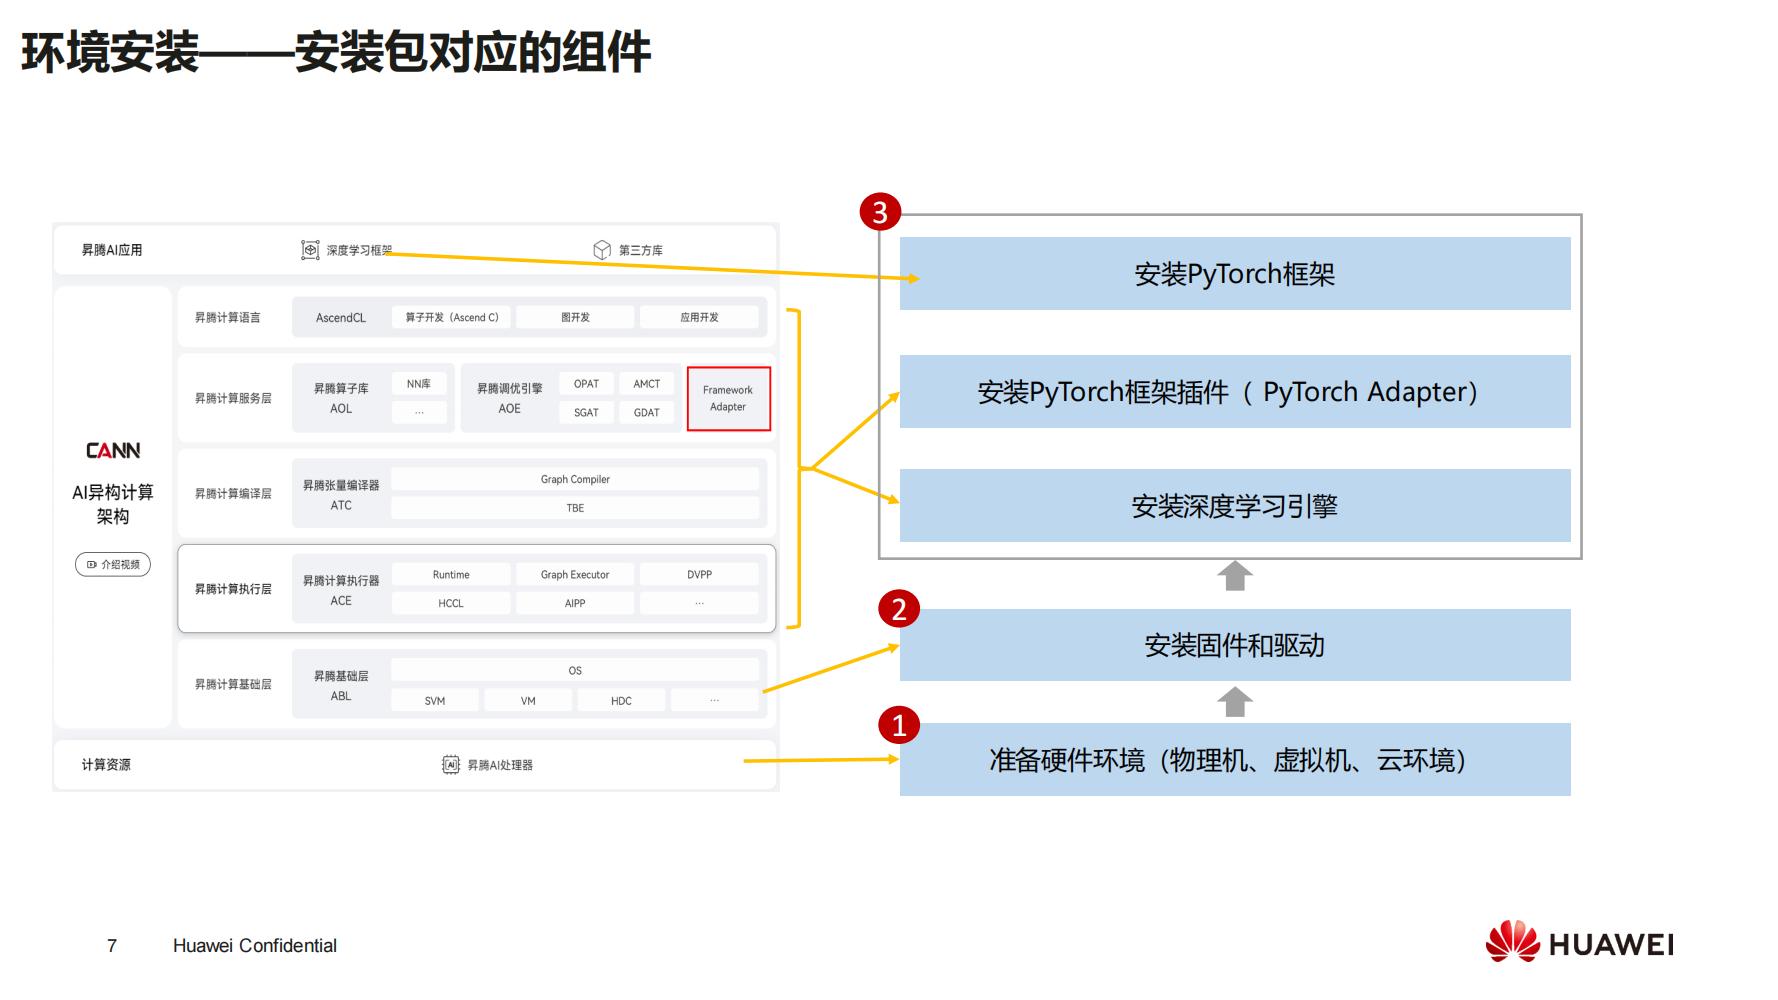Image resolution: width=1778 pixels, height=1000 pixels.
Task: Select the 安装PyTorch框架 box
Action: coord(1235,273)
